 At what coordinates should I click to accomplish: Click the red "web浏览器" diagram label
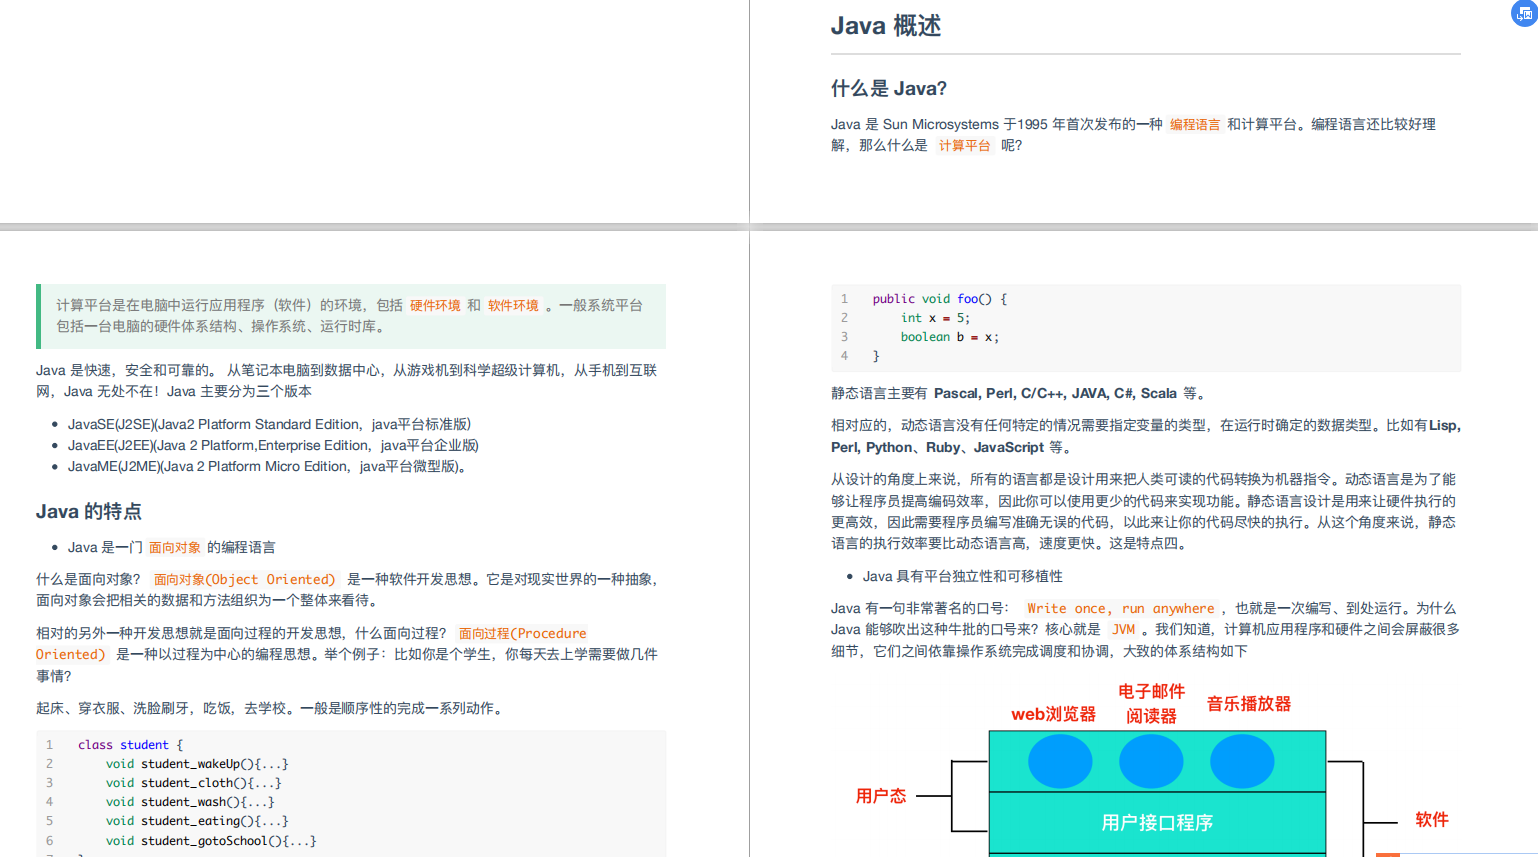click(1053, 714)
